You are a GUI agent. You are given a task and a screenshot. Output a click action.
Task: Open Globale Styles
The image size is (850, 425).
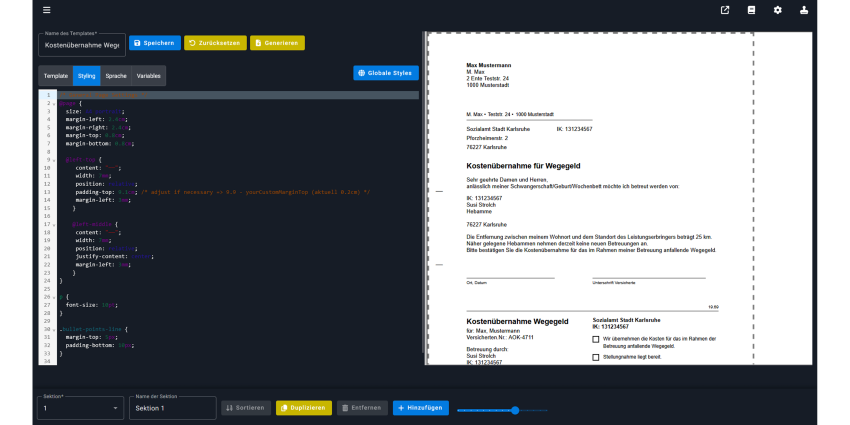point(385,73)
